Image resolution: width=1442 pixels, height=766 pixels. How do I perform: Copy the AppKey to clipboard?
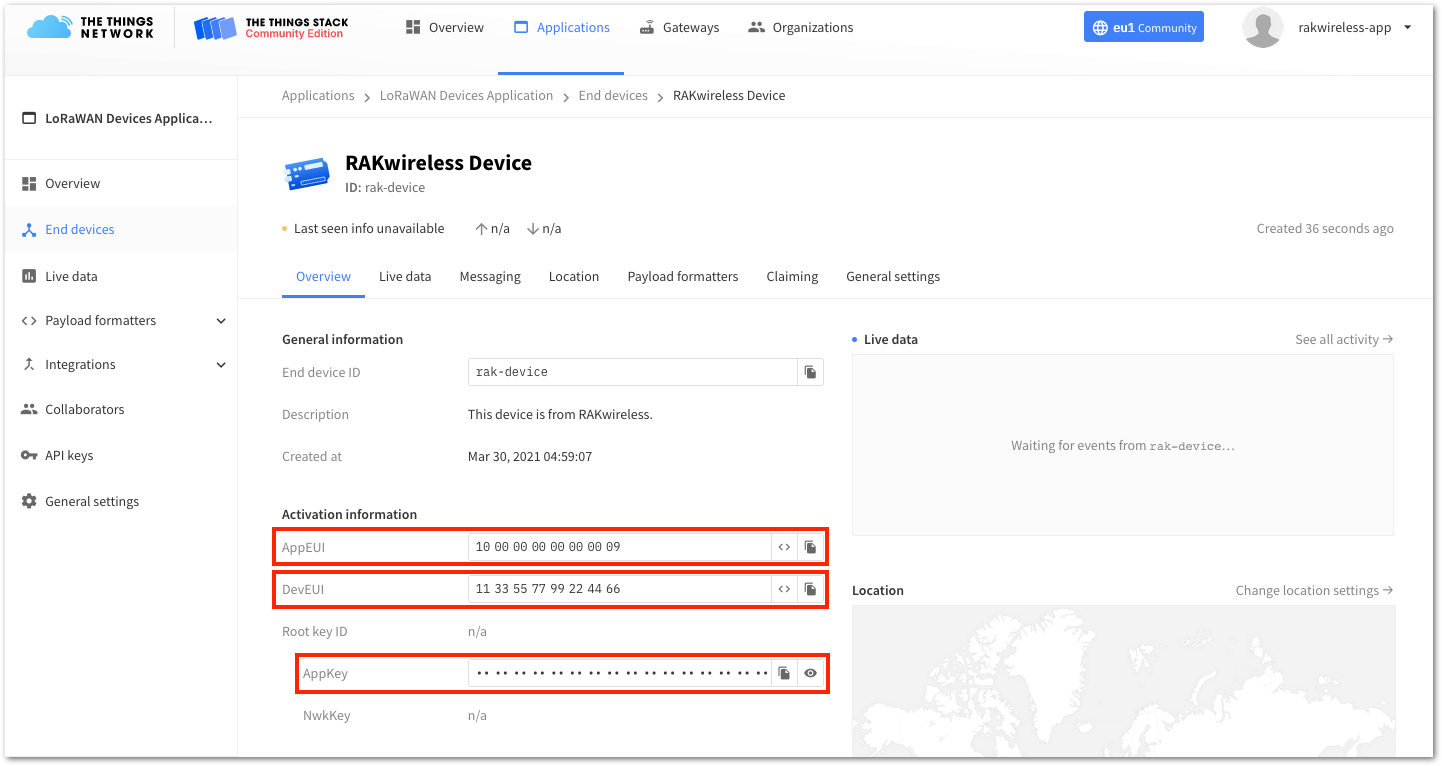[x=785, y=673]
